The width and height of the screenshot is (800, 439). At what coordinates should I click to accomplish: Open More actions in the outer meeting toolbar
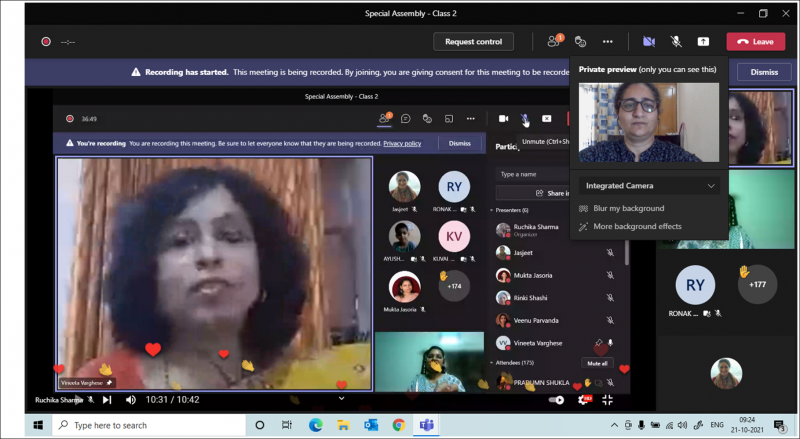[607, 42]
